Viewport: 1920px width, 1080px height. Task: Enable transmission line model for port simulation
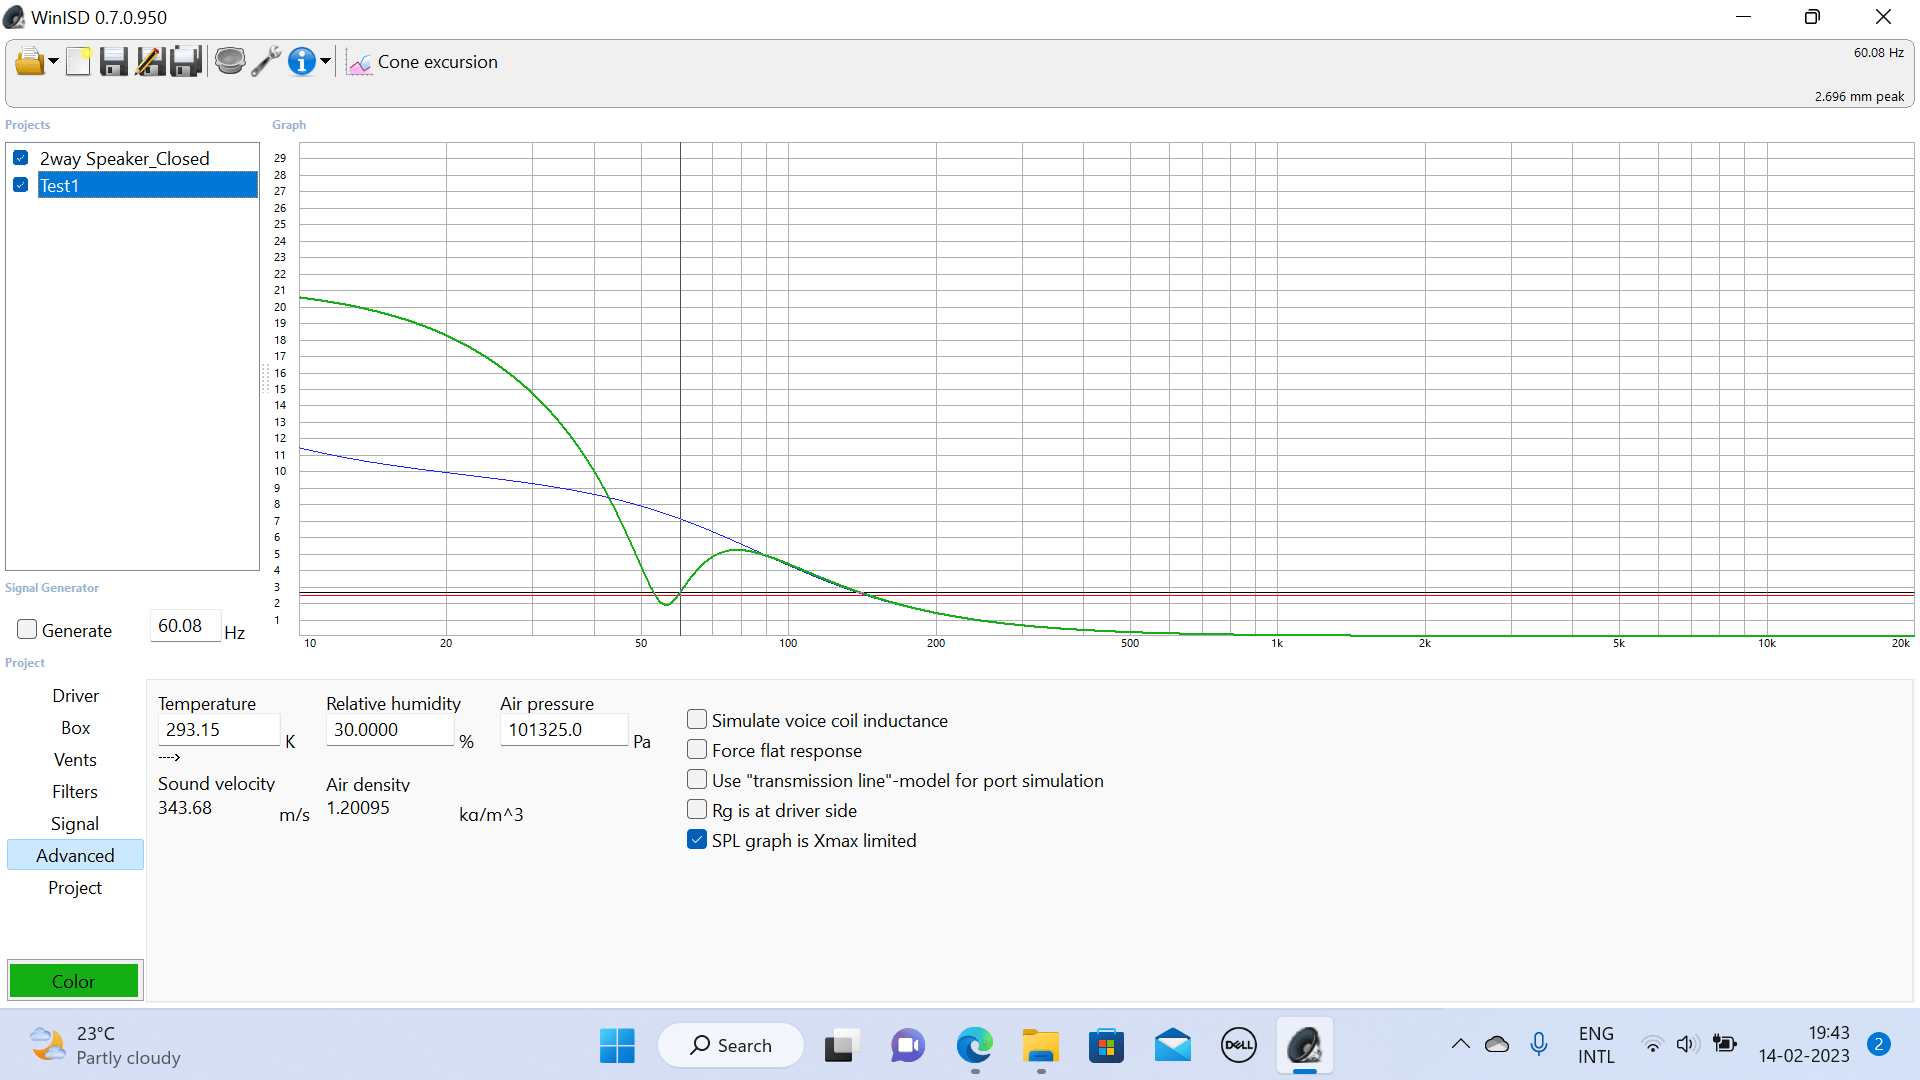697,780
